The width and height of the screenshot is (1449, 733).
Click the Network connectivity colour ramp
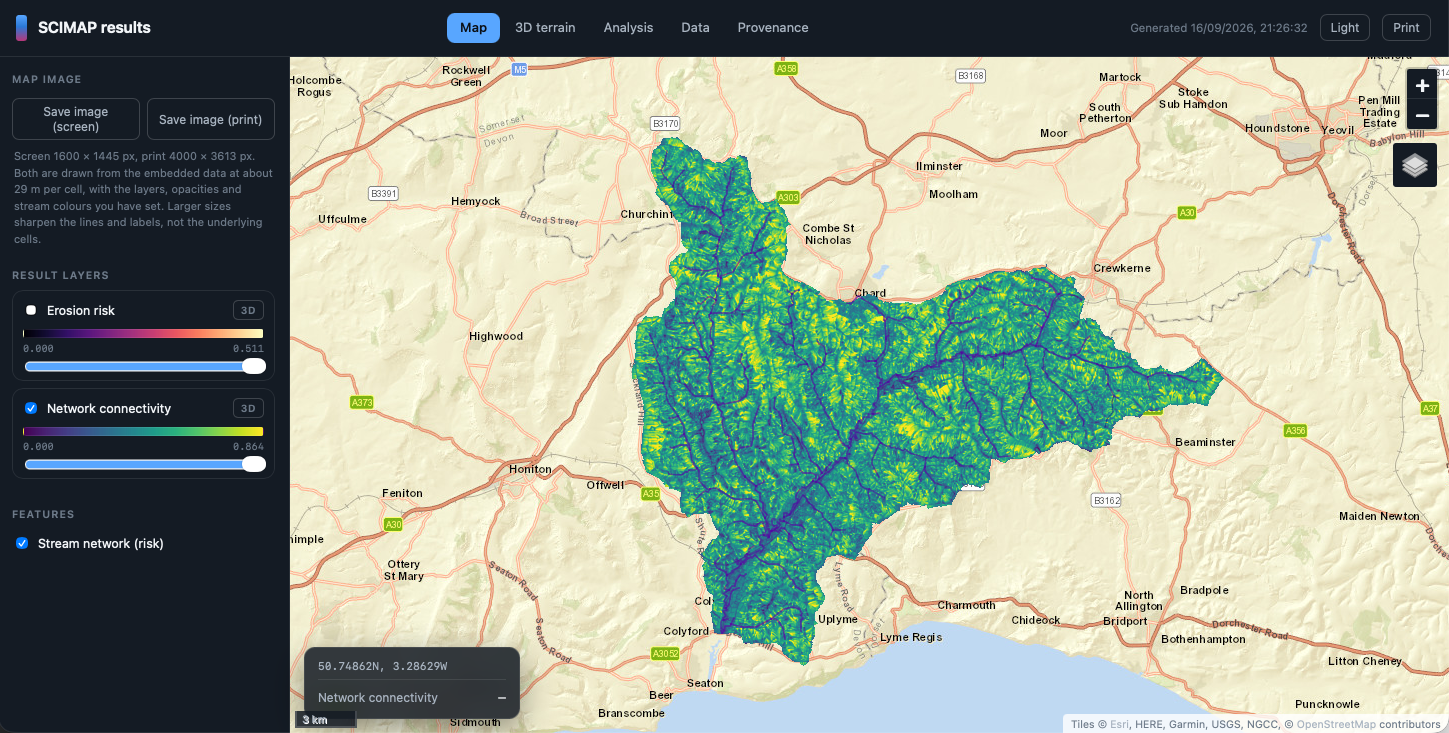(x=143, y=432)
